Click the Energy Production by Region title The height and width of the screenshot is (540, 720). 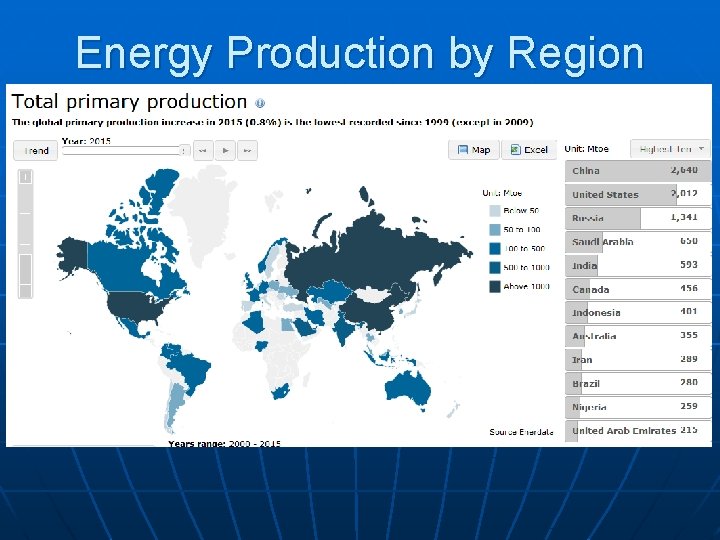(360, 54)
